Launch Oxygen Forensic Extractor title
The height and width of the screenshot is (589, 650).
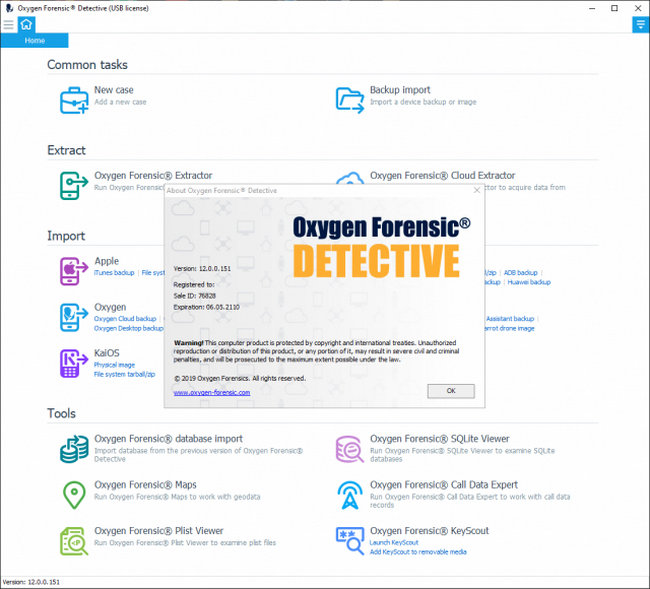[153, 175]
